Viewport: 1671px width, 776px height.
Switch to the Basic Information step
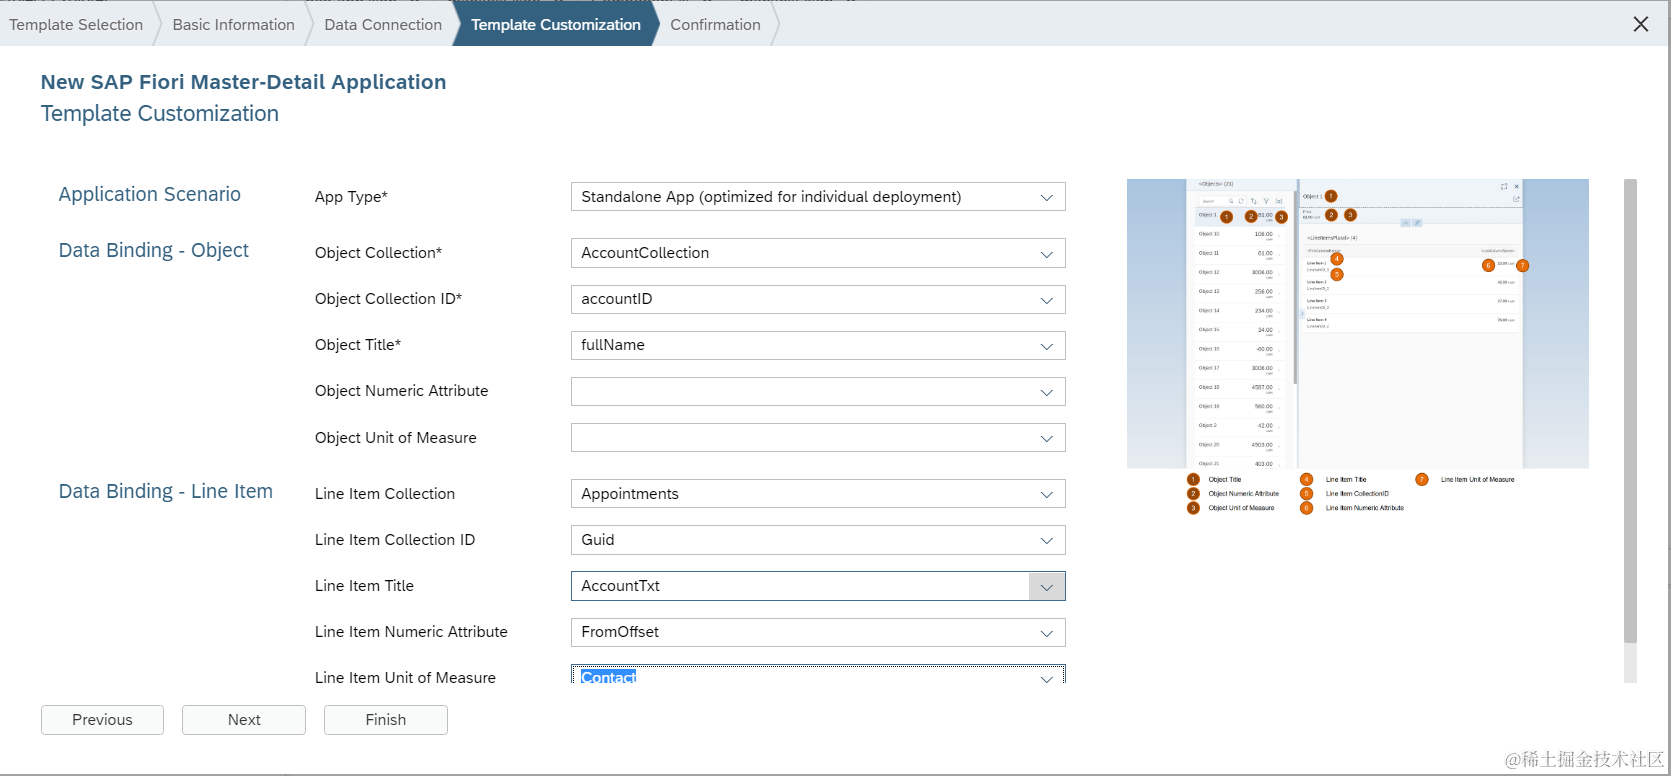click(x=233, y=24)
